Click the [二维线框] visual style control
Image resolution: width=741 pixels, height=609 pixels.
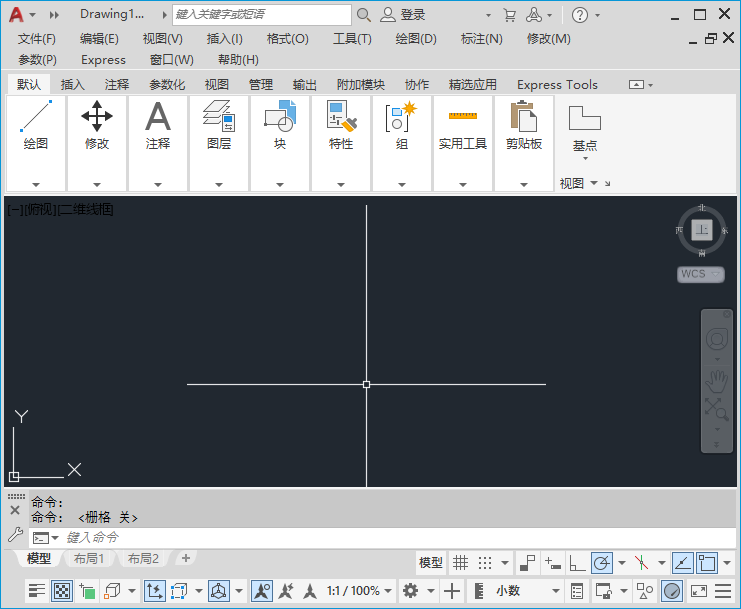pos(85,209)
